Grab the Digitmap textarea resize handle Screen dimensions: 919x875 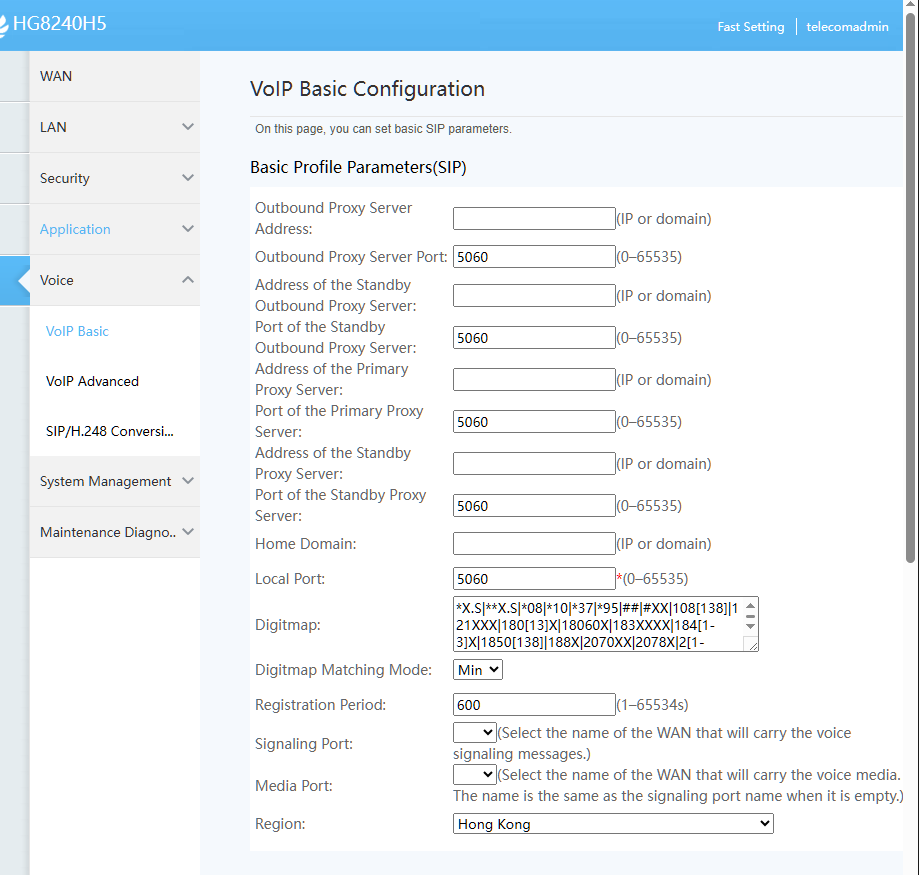[x=753, y=645]
